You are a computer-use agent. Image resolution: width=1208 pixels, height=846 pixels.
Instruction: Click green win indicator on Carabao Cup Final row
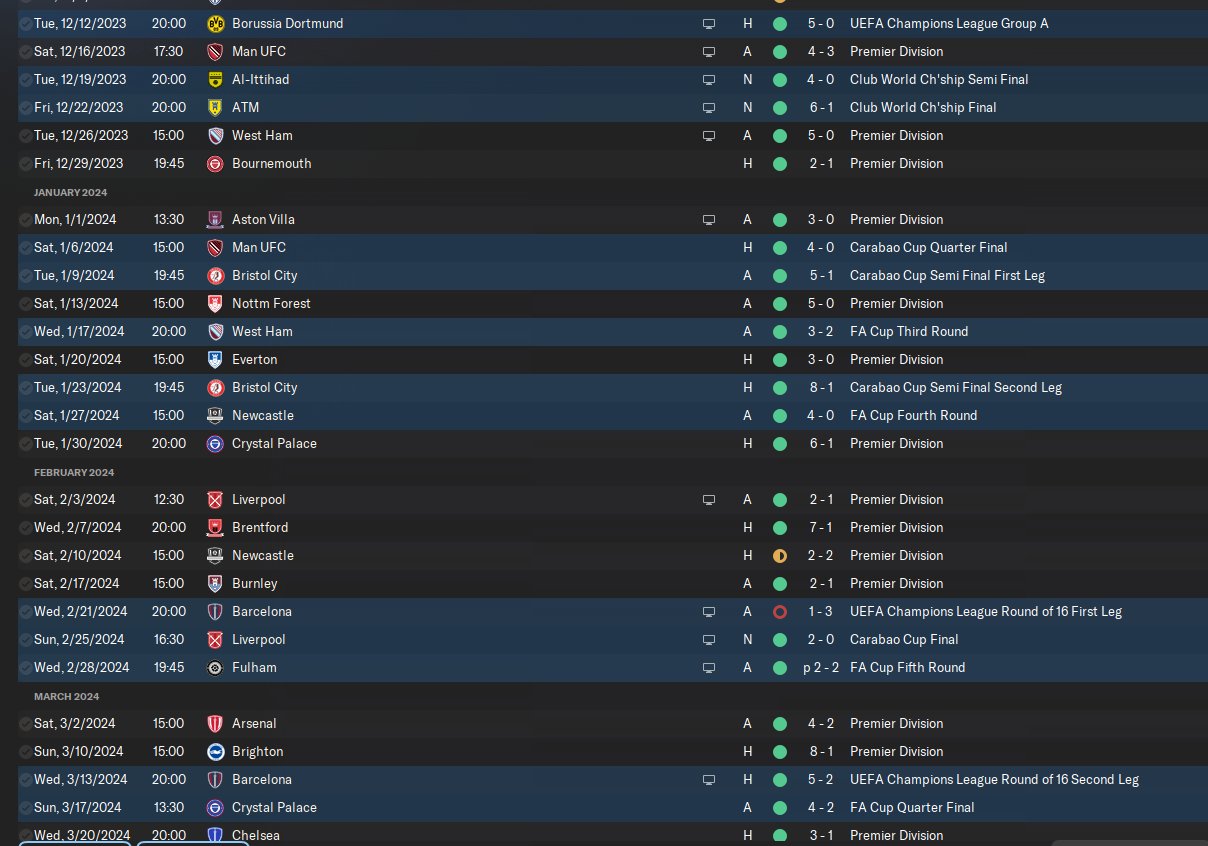point(780,639)
